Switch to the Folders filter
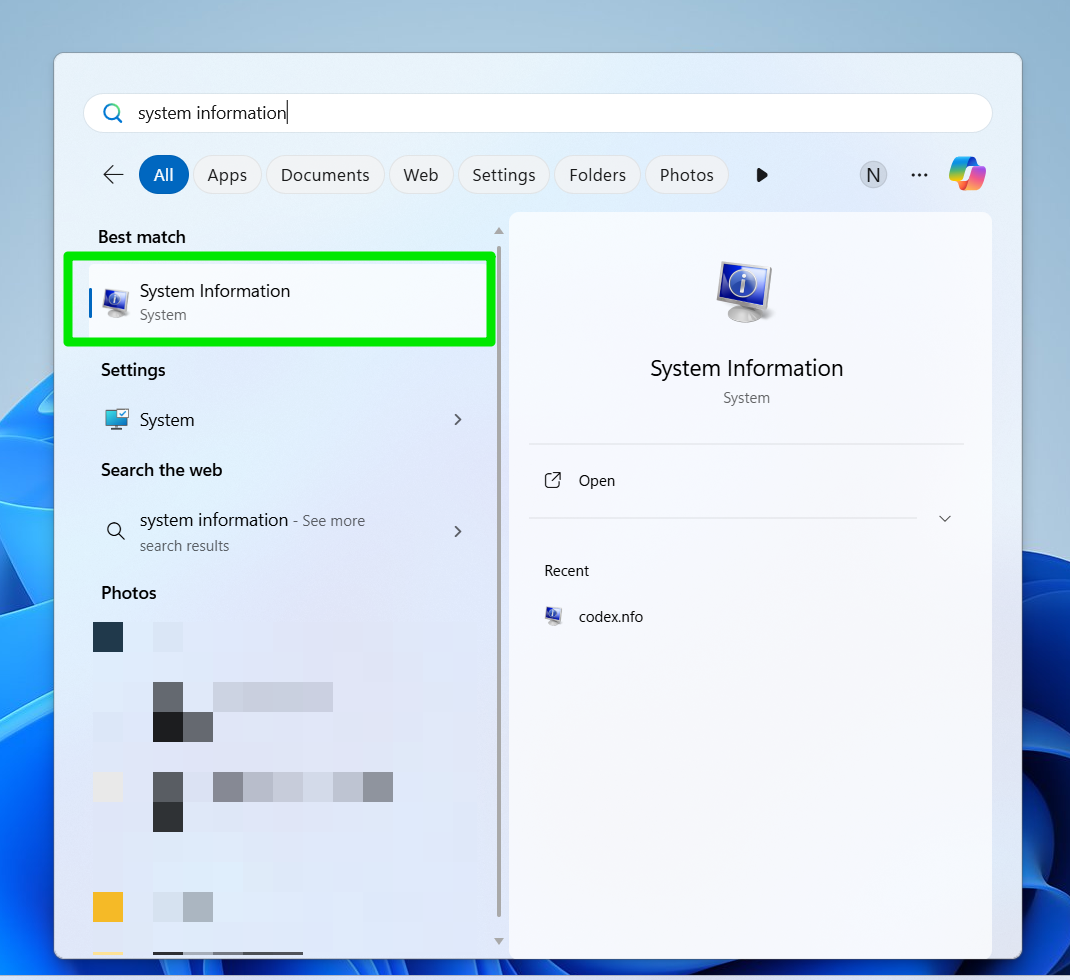The height and width of the screenshot is (980, 1070). pyautogui.click(x=597, y=175)
